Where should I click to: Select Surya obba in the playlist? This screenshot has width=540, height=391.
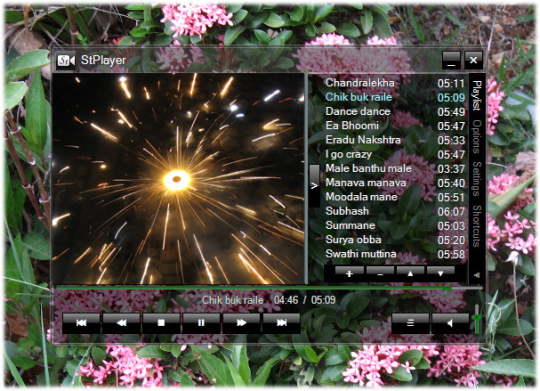[395, 240]
